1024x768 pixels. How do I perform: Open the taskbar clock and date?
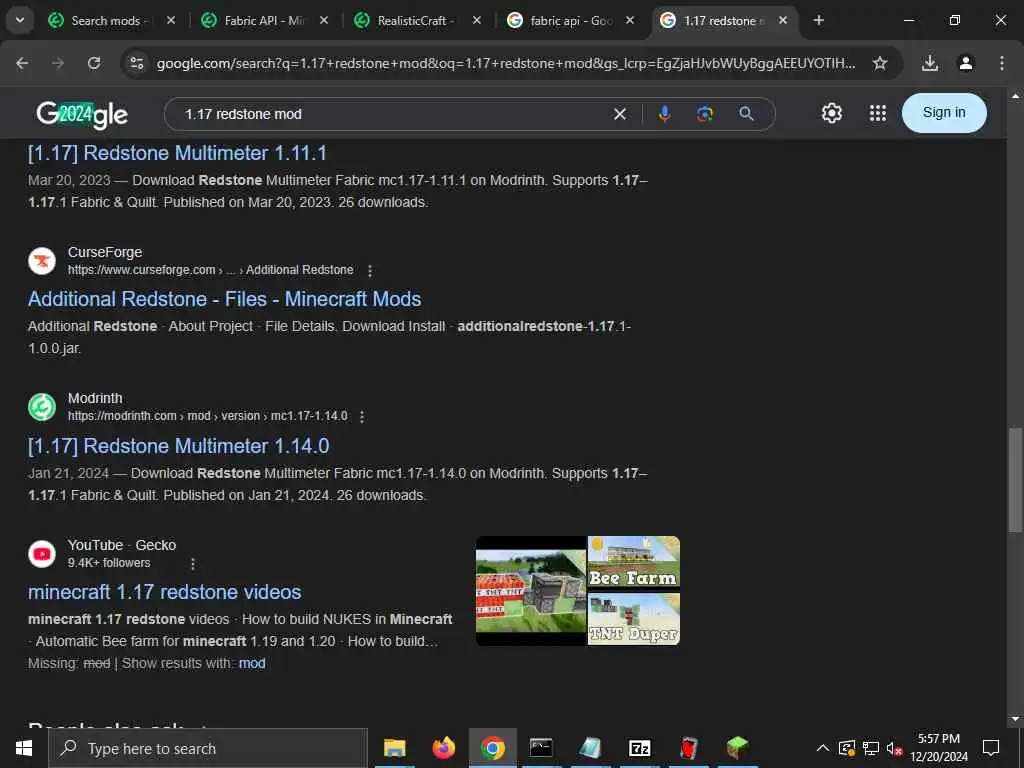(939, 748)
